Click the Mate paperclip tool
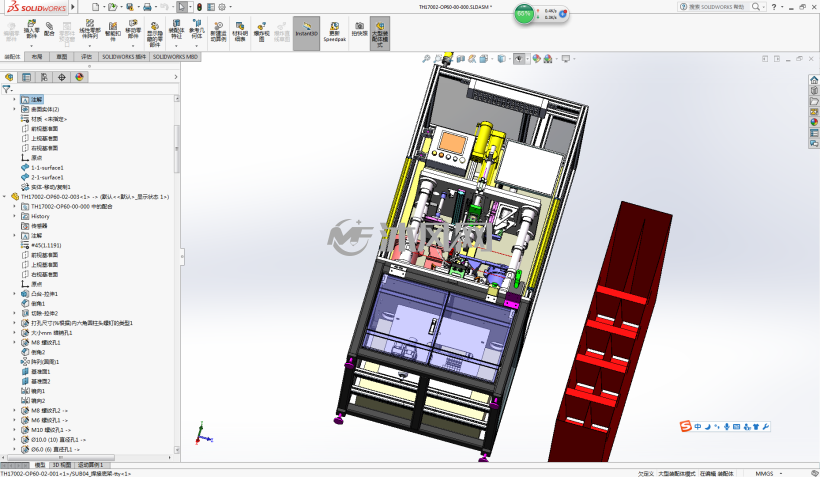820x477 pixels. pos(49,28)
